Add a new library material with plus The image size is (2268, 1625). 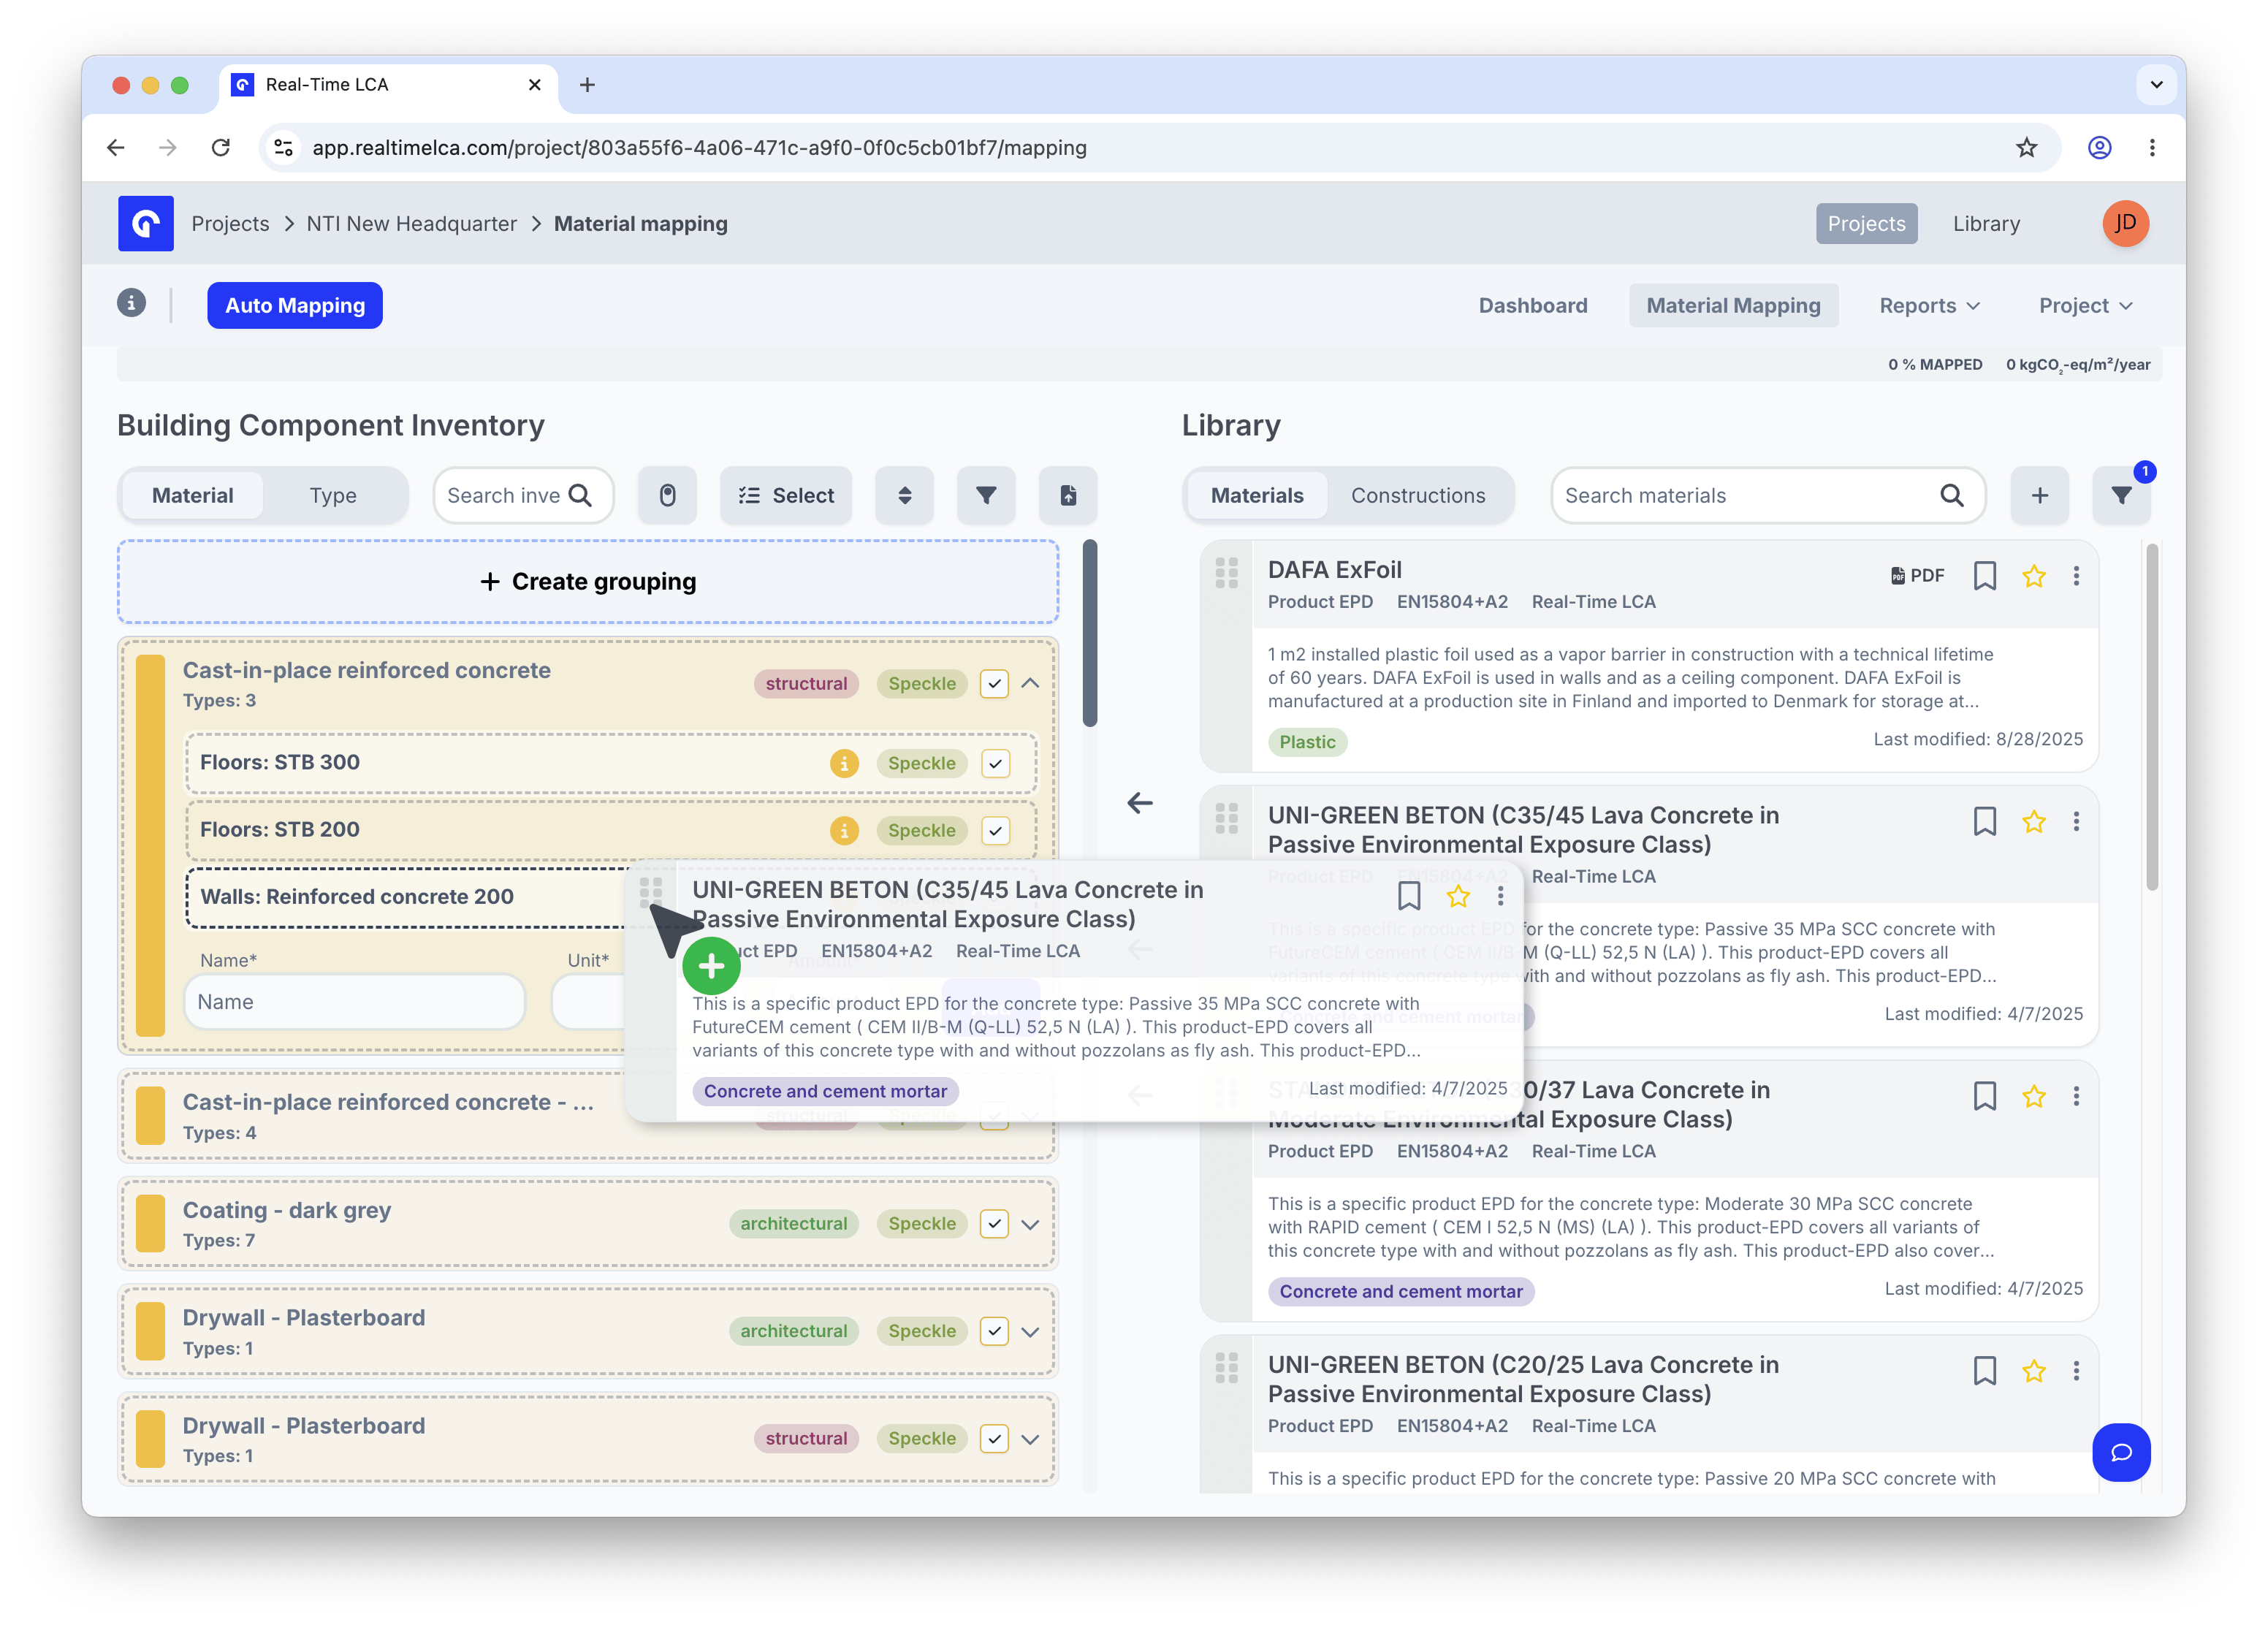pyautogui.click(x=2040, y=495)
